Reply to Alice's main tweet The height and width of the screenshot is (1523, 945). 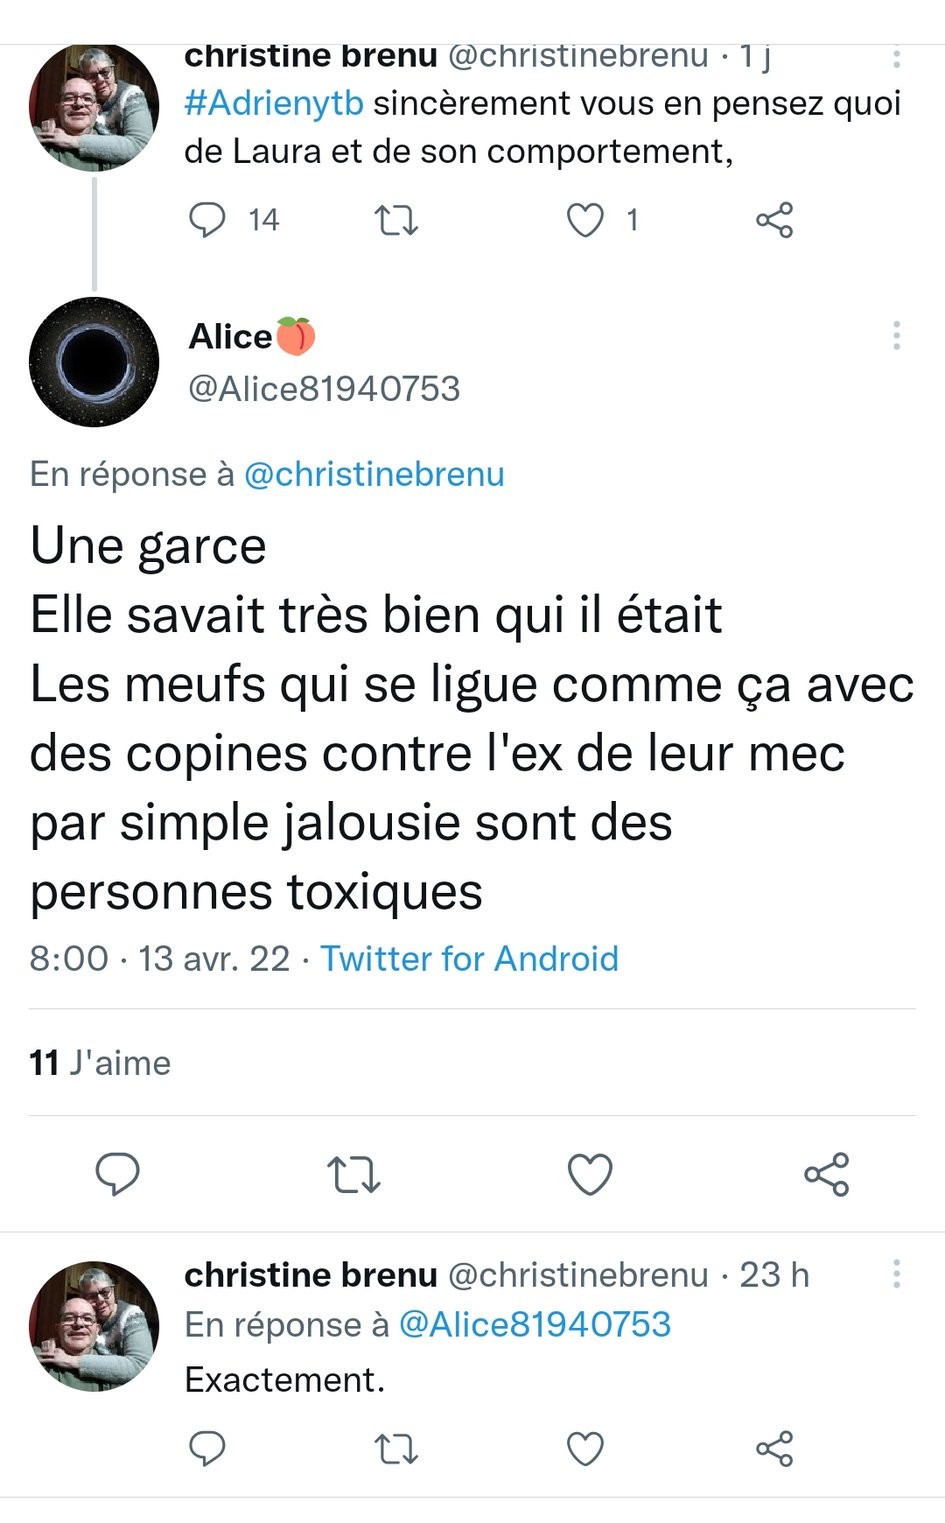117,1174
